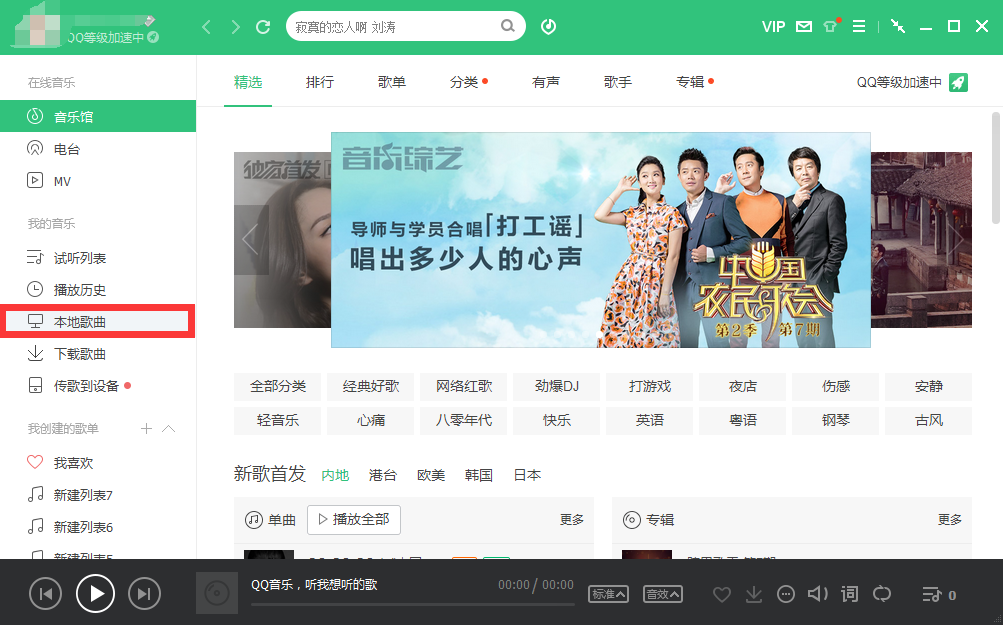Choose the 经典好歌 category

(x=370, y=386)
